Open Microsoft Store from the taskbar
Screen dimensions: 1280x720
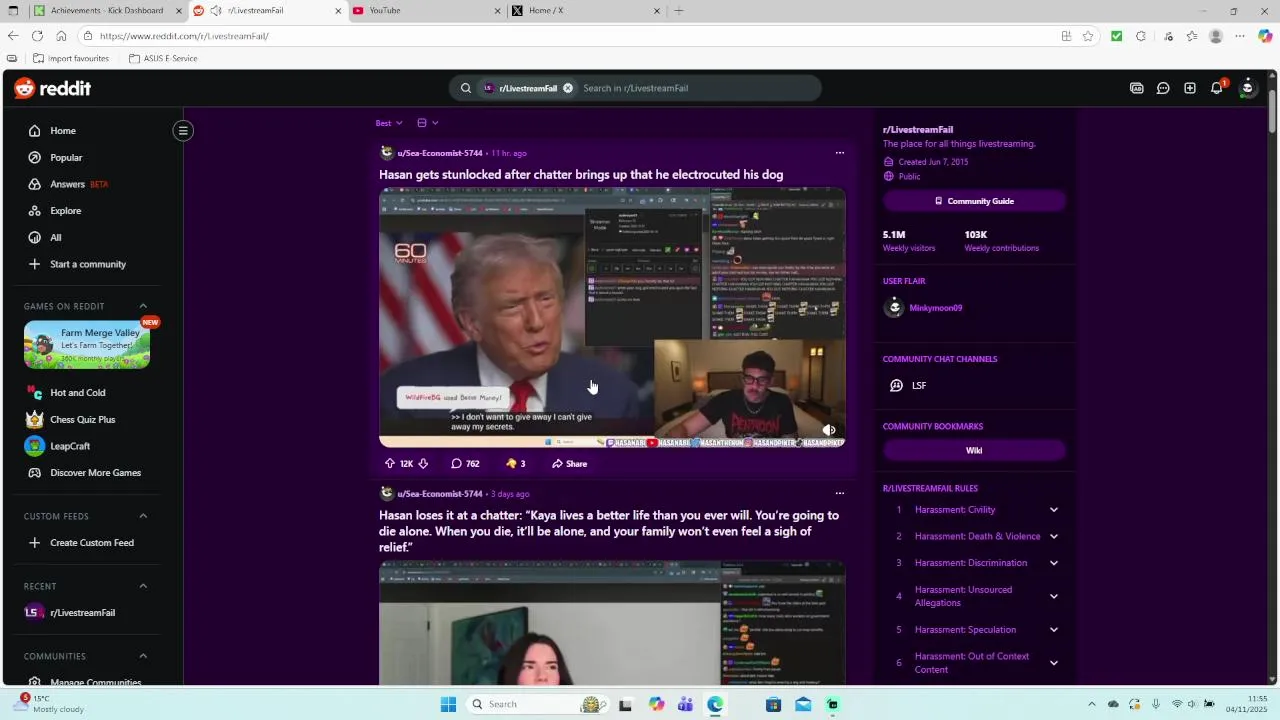click(x=773, y=704)
